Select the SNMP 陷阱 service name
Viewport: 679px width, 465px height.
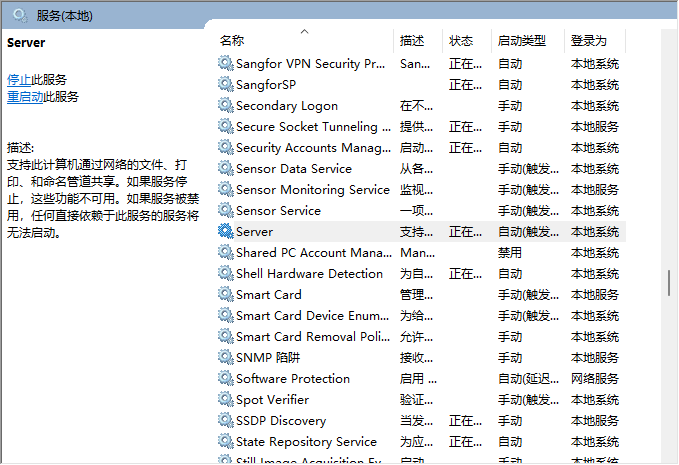(x=268, y=358)
